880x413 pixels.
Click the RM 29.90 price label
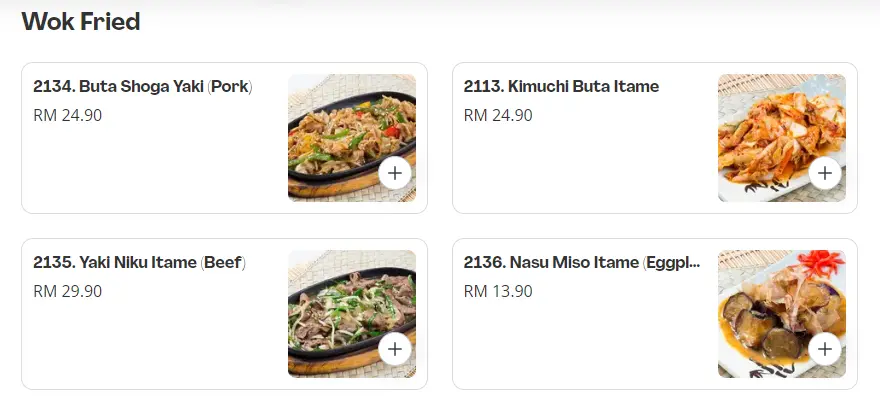pos(67,291)
